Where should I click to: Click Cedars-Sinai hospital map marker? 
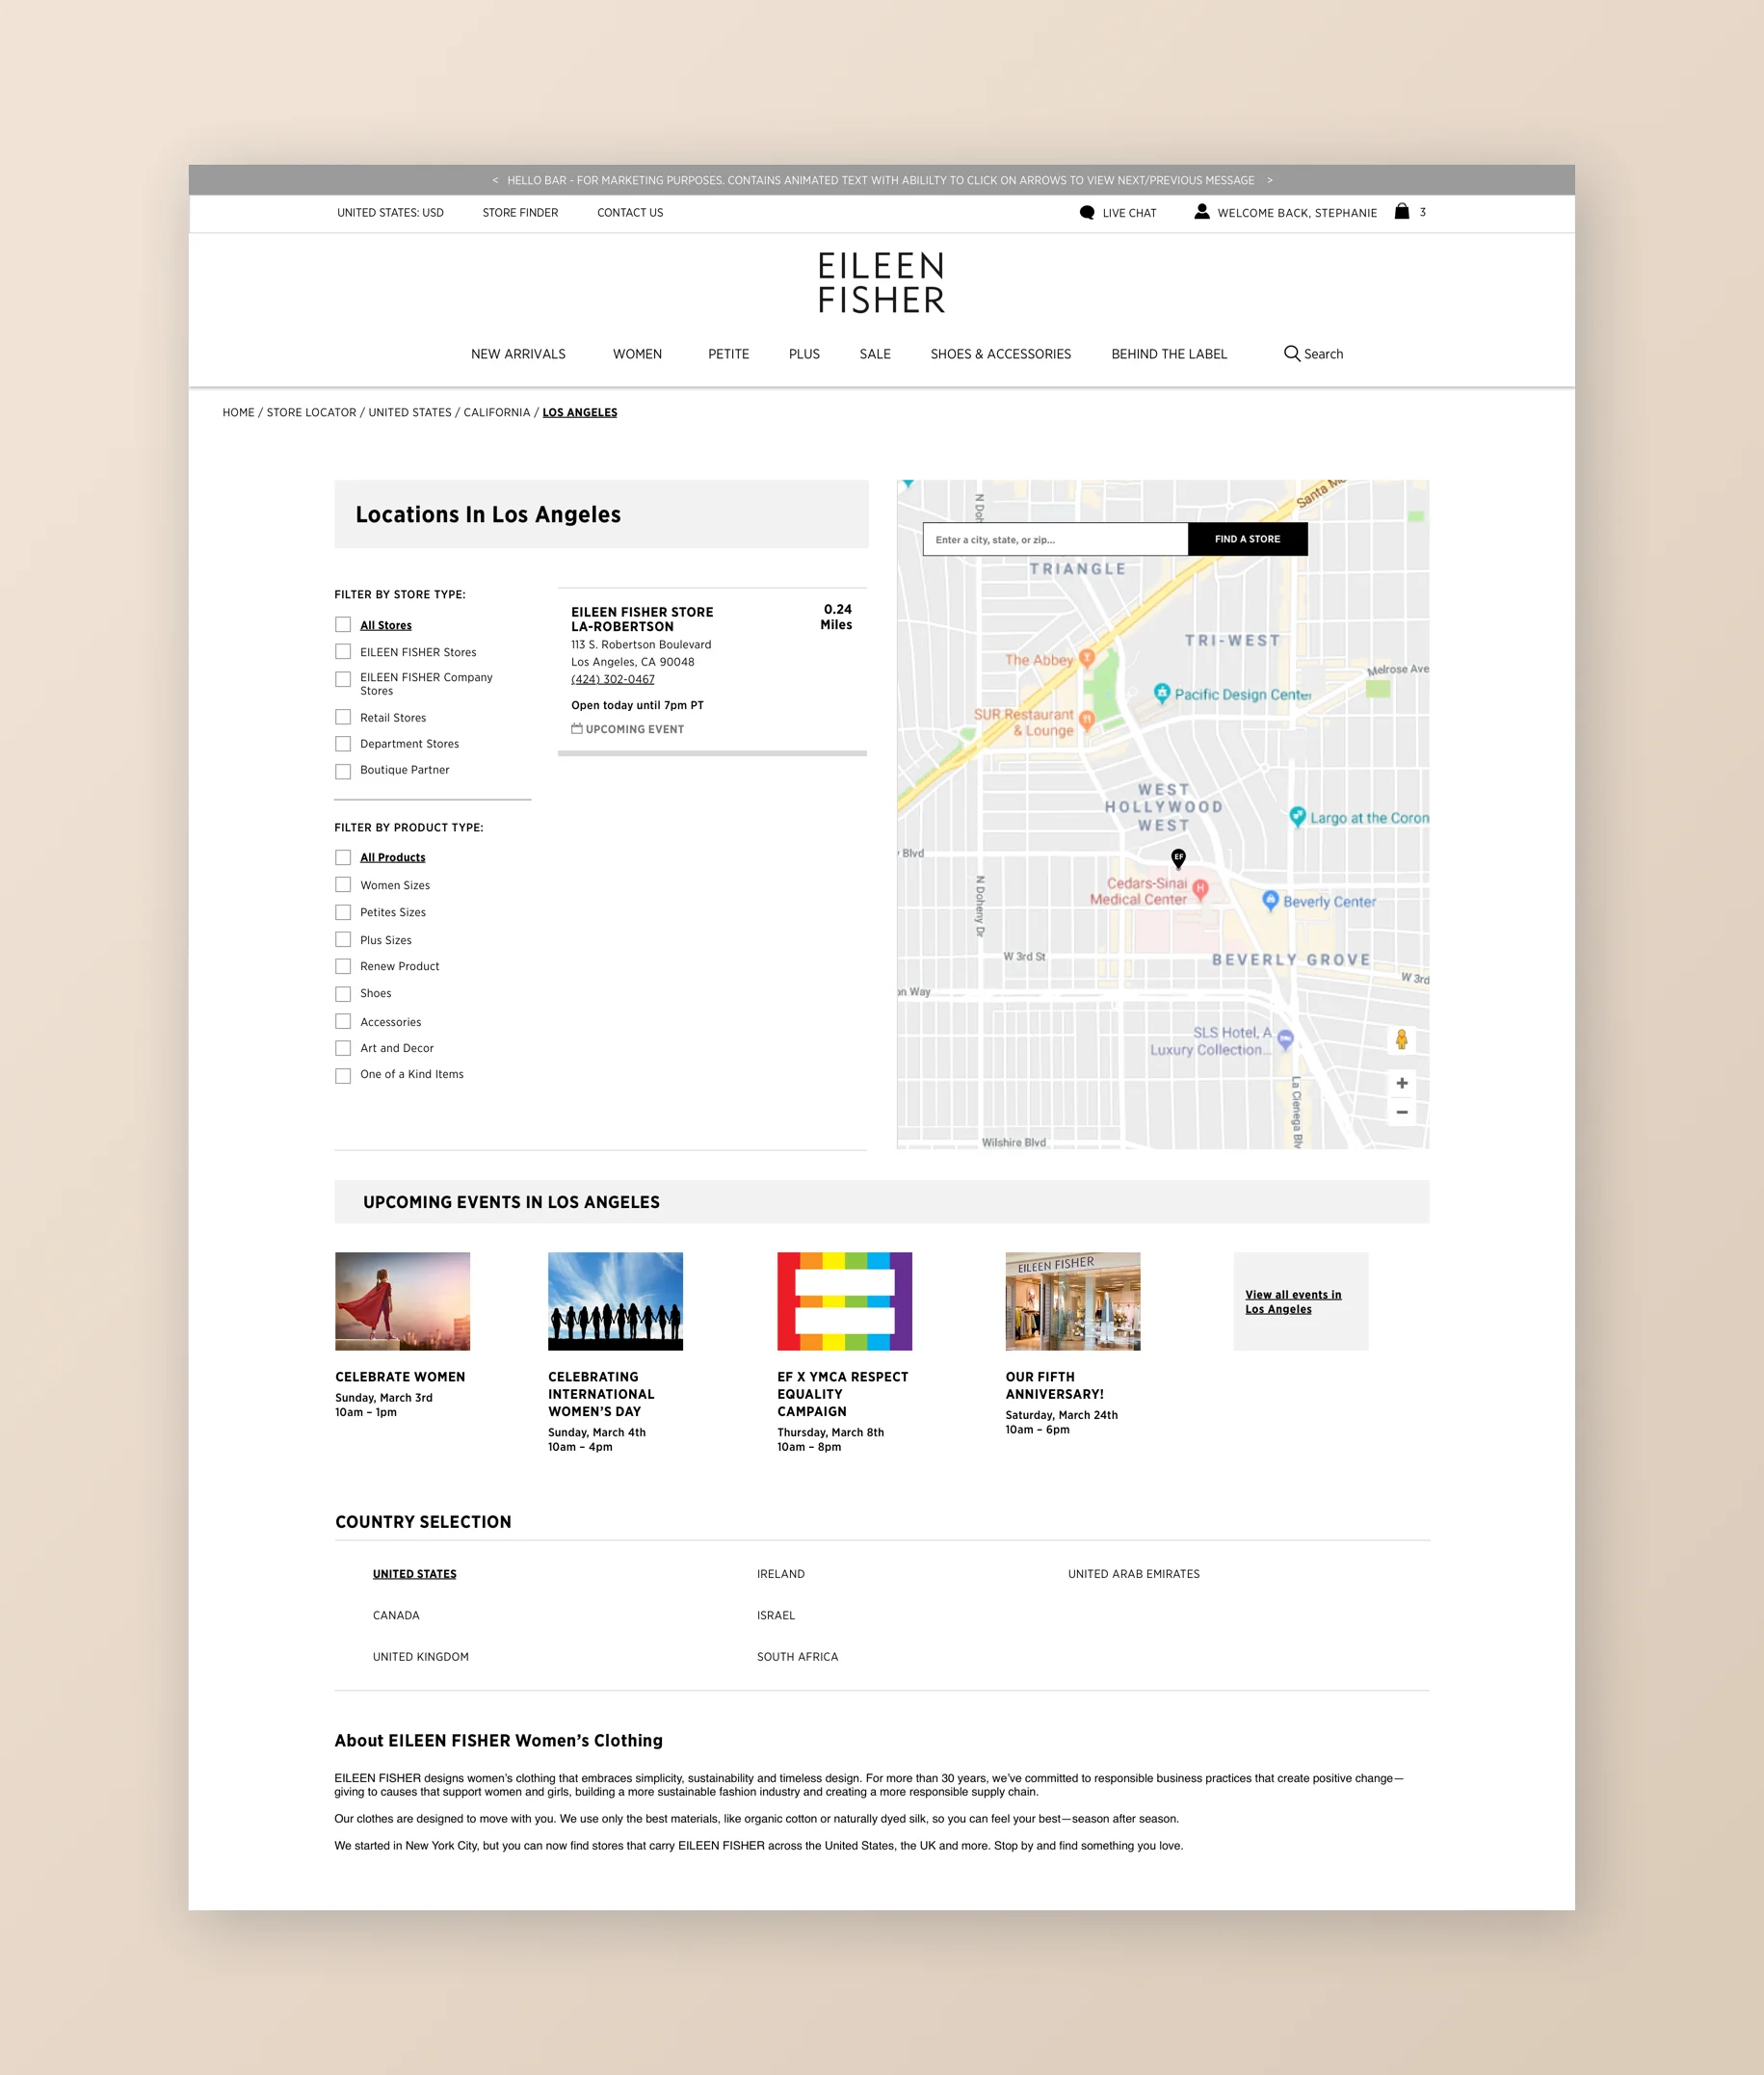click(x=1200, y=889)
